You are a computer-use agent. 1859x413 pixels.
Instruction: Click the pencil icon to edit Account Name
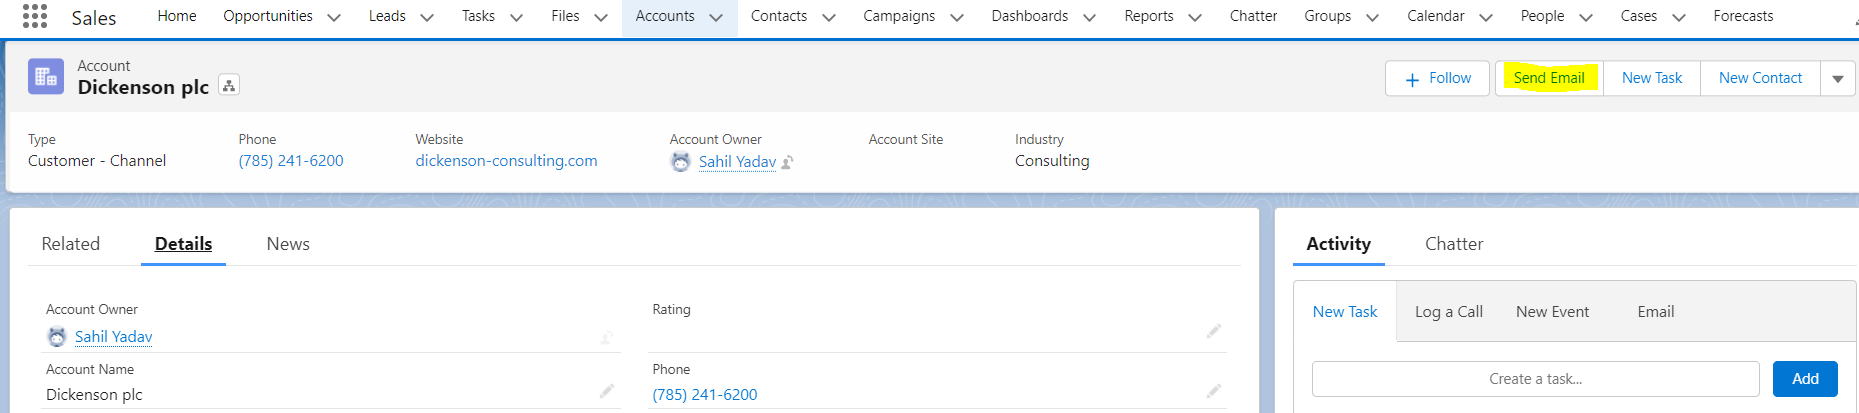pos(607,391)
